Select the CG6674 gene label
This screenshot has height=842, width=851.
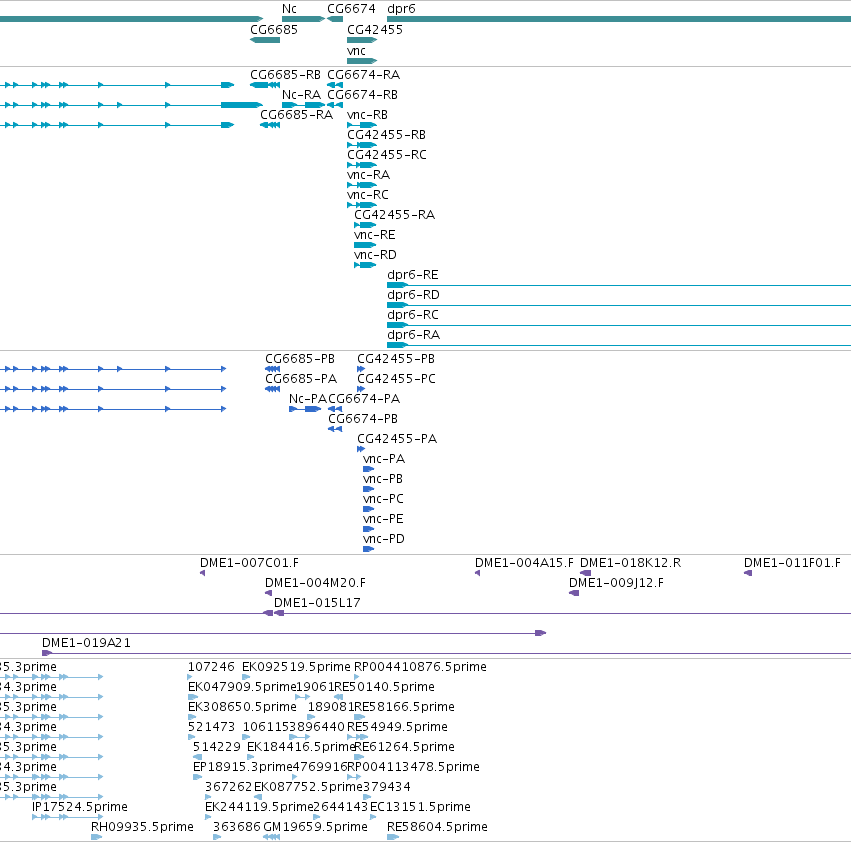[x=351, y=9]
